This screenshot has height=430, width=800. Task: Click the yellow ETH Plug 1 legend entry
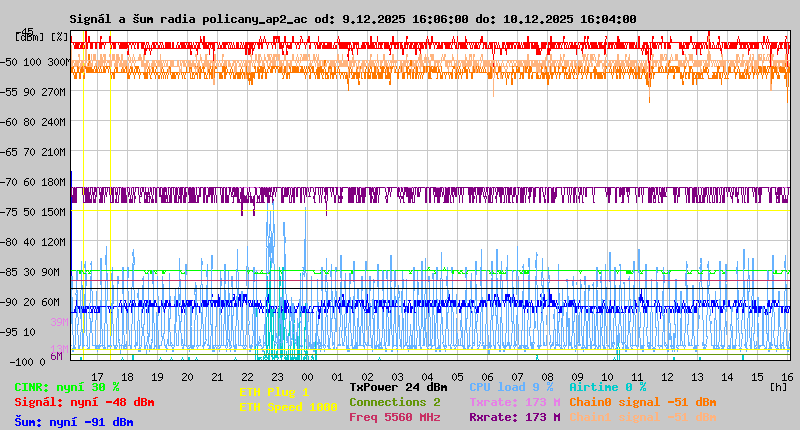[274, 392]
